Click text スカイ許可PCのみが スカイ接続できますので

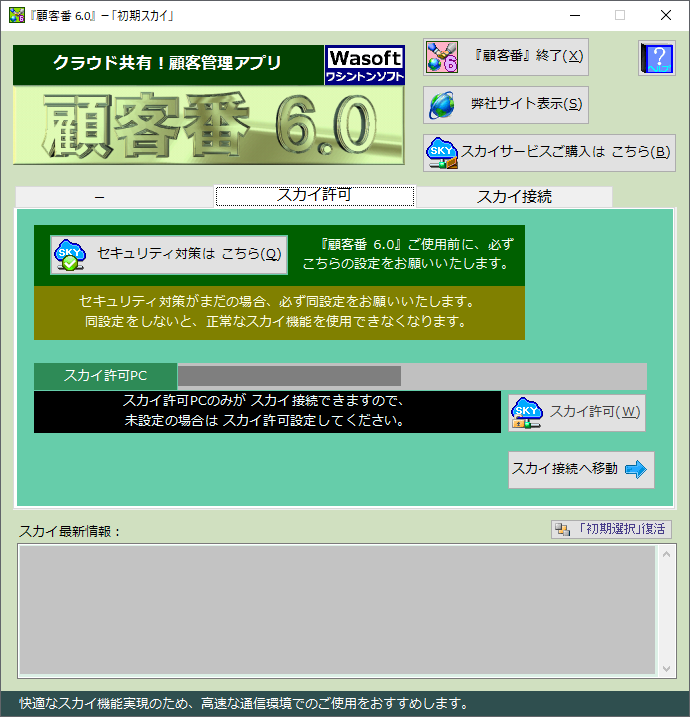[264, 401]
